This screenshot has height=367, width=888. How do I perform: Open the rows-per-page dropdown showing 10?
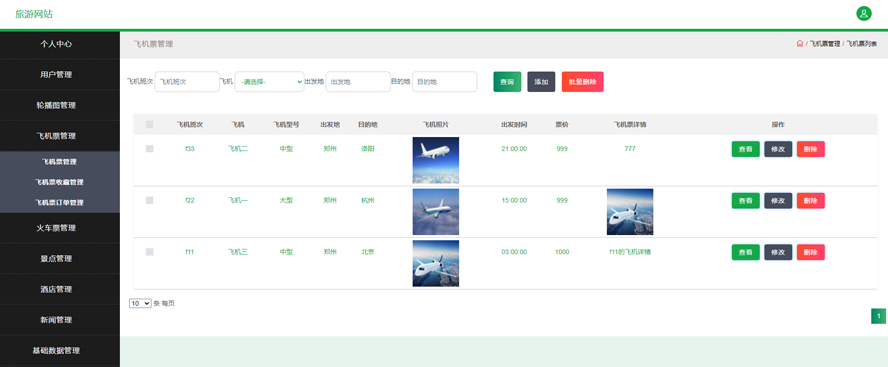(x=140, y=303)
